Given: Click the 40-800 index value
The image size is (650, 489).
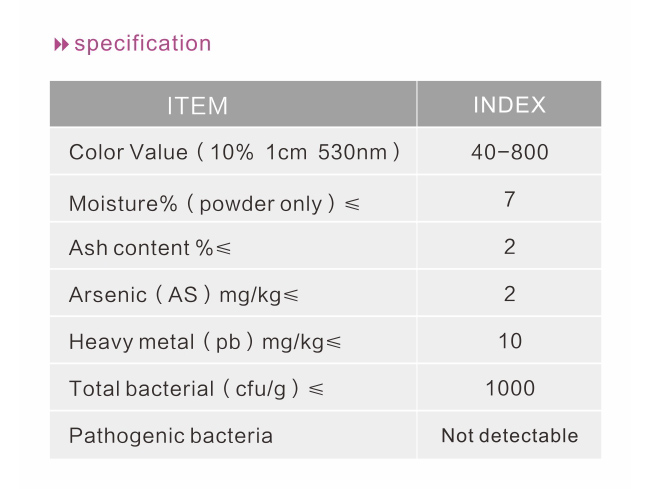Looking at the screenshot, I should point(509,152).
